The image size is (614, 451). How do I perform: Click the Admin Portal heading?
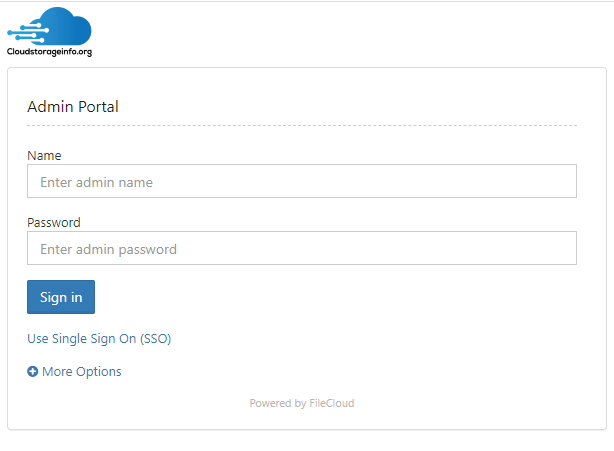73,106
